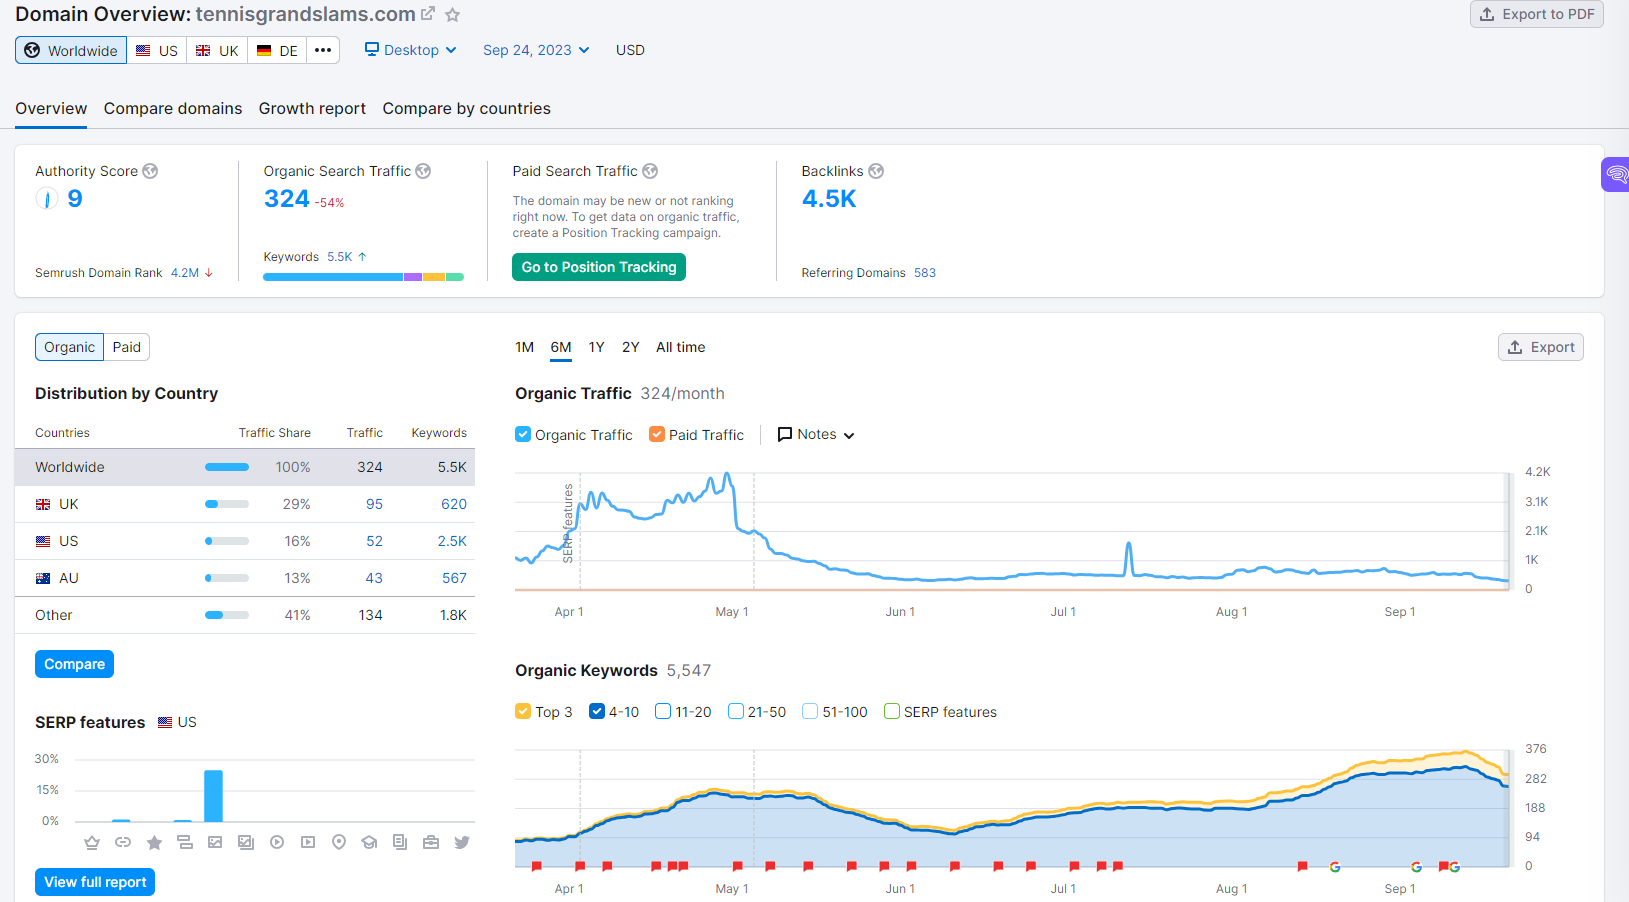Switch to Growth report tab

(x=312, y=108)
